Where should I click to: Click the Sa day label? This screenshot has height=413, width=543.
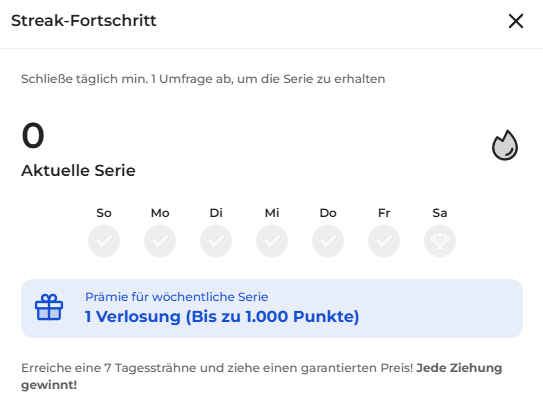(x=440, y=213)
